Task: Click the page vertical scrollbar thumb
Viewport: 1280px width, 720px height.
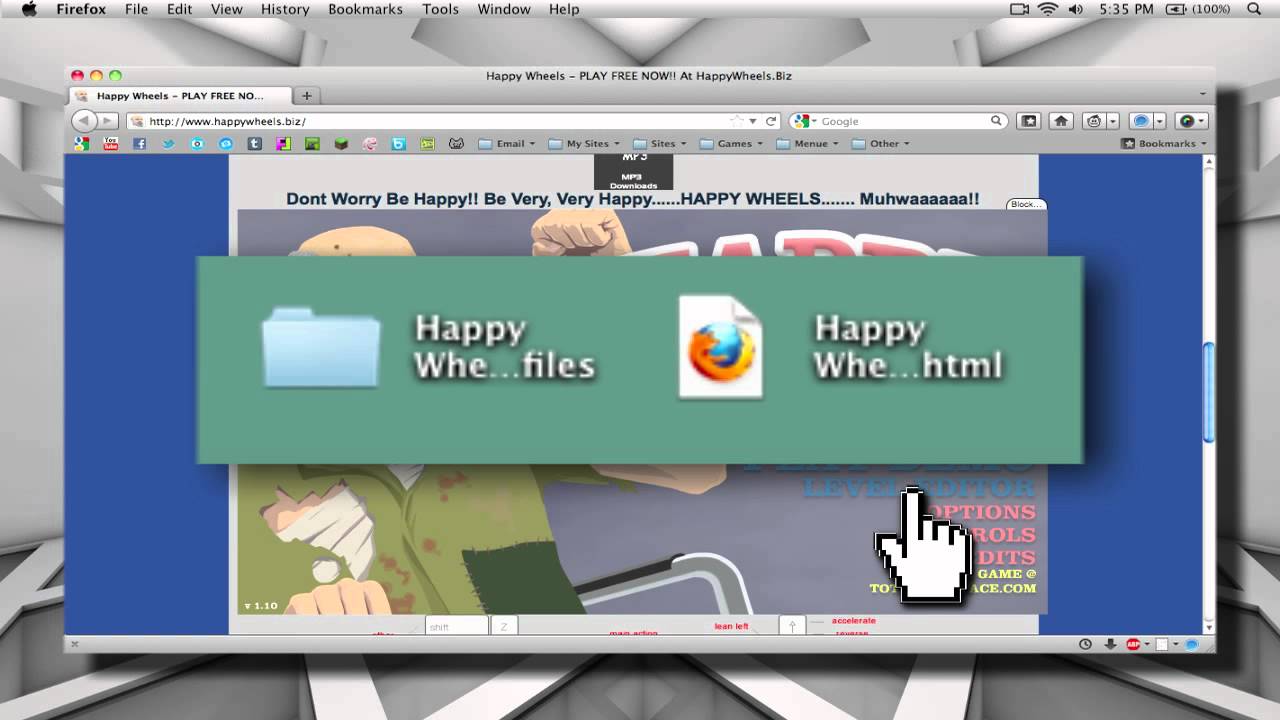Action: tap(1208, 392)
